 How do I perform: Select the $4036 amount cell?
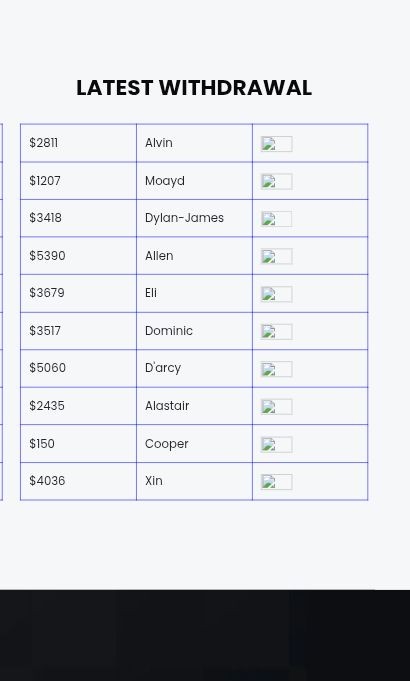click(78, 481)
